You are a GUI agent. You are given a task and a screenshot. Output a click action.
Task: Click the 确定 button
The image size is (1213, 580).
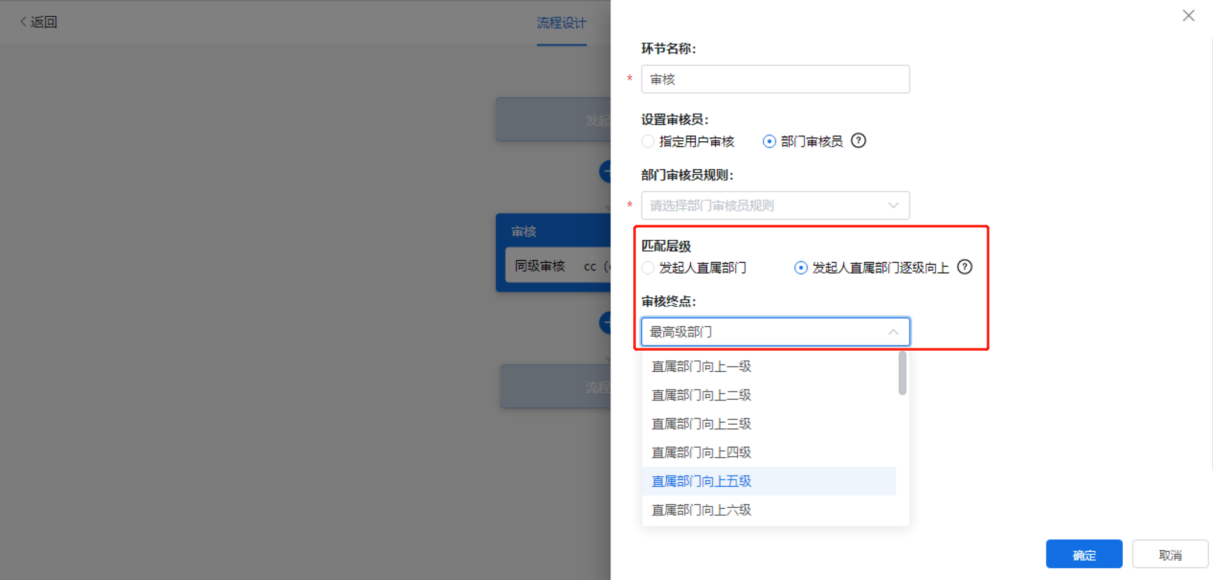[1084, 555]
